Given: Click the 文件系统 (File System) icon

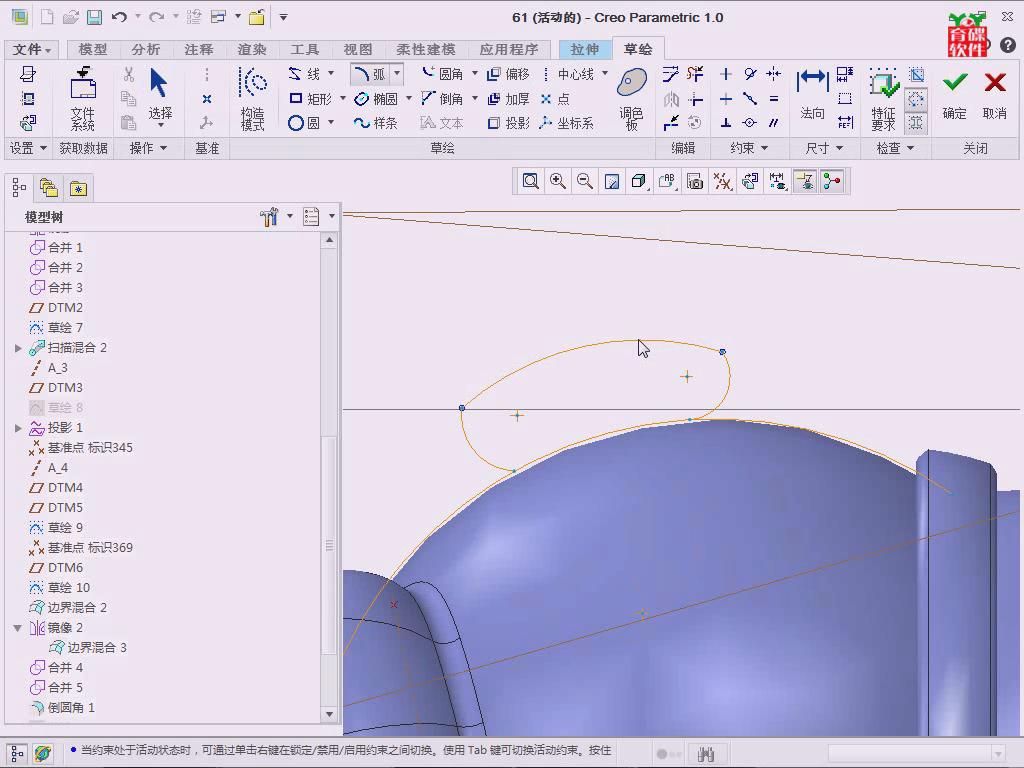Looking at the screenshot, I should (83, 98).
